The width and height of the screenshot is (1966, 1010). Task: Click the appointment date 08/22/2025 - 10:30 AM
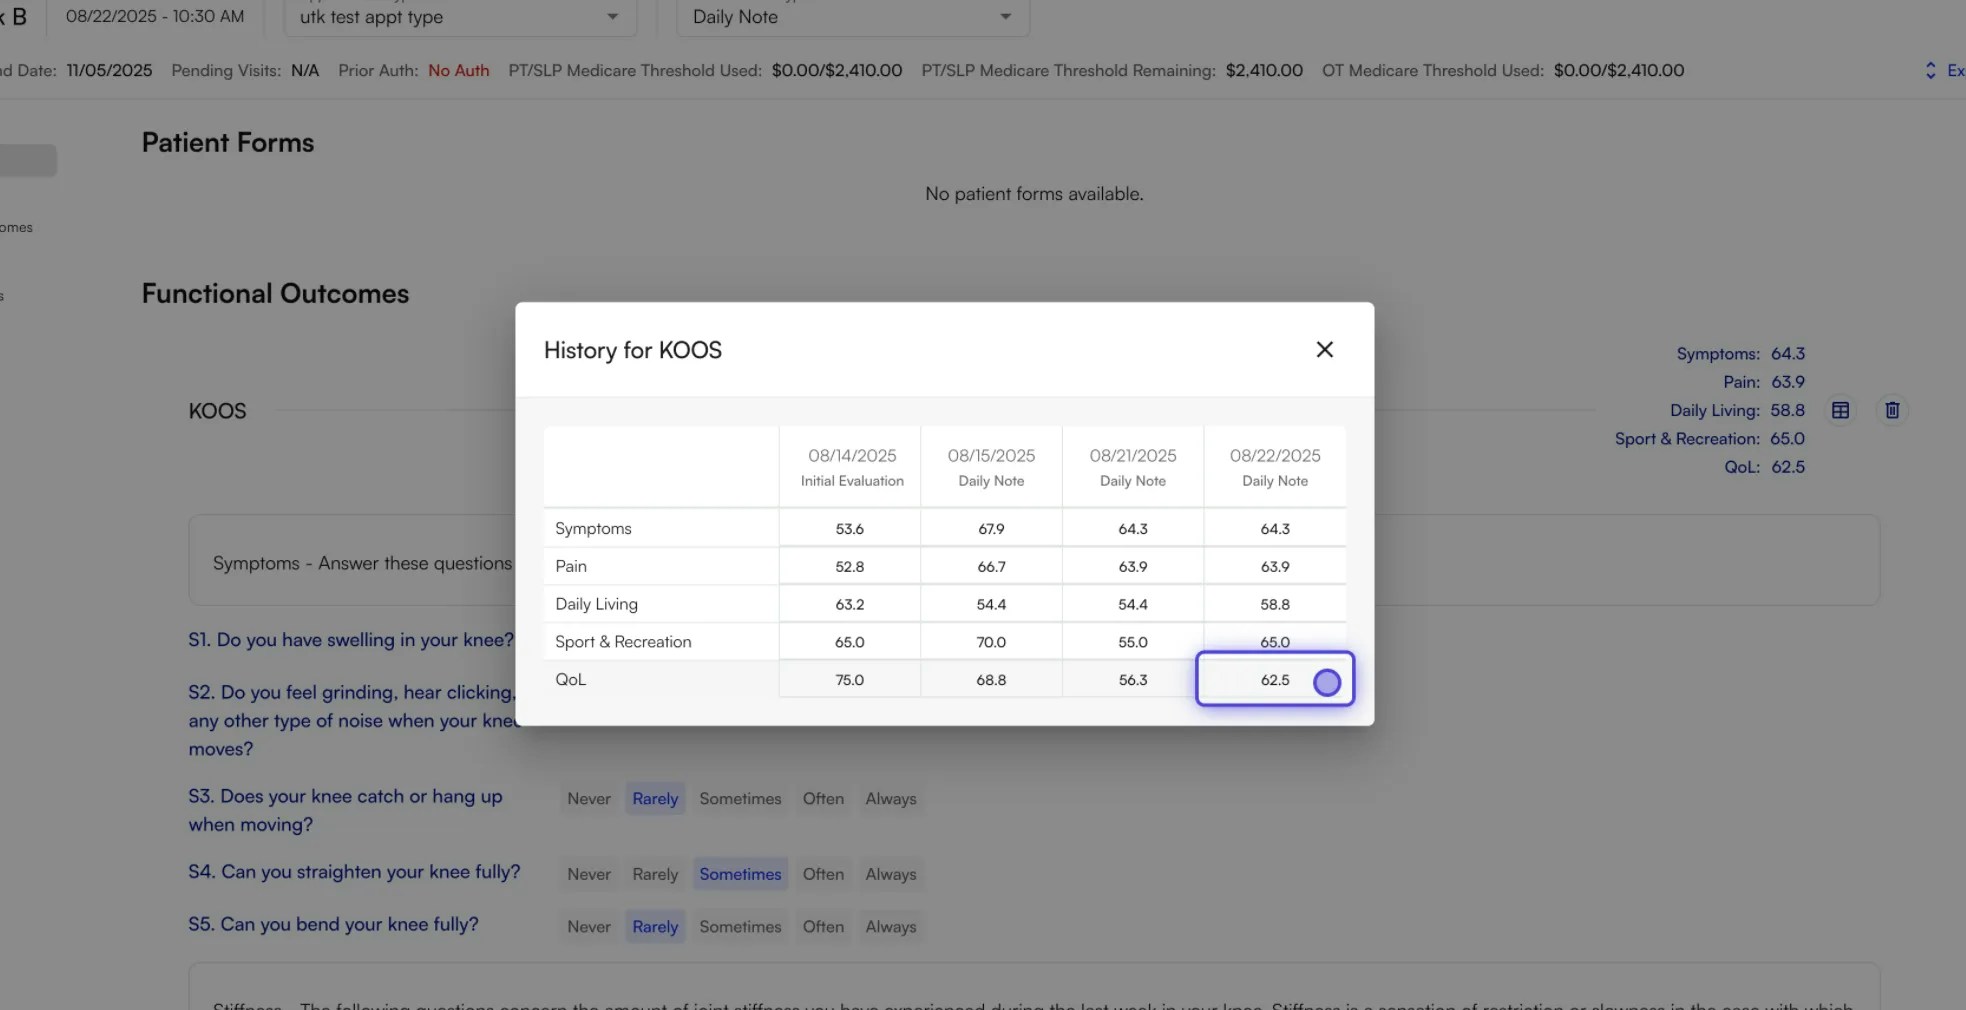[x=155, y=16]
